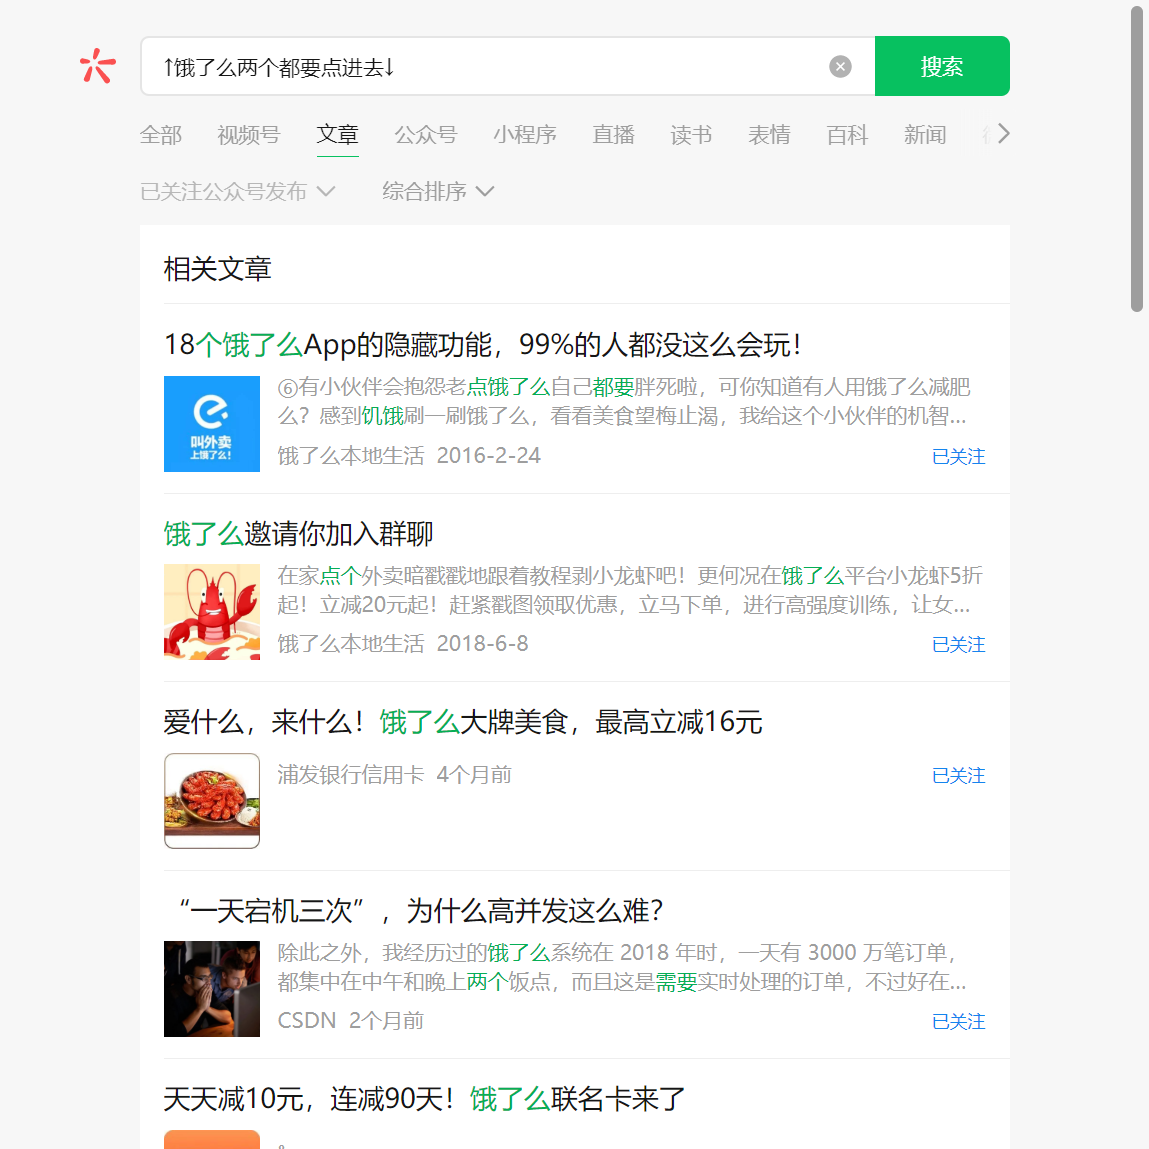Show more tabs with right chevron arrow
The image size is (1149, 1149).
pyautogui.click(x=1003, y=134)
